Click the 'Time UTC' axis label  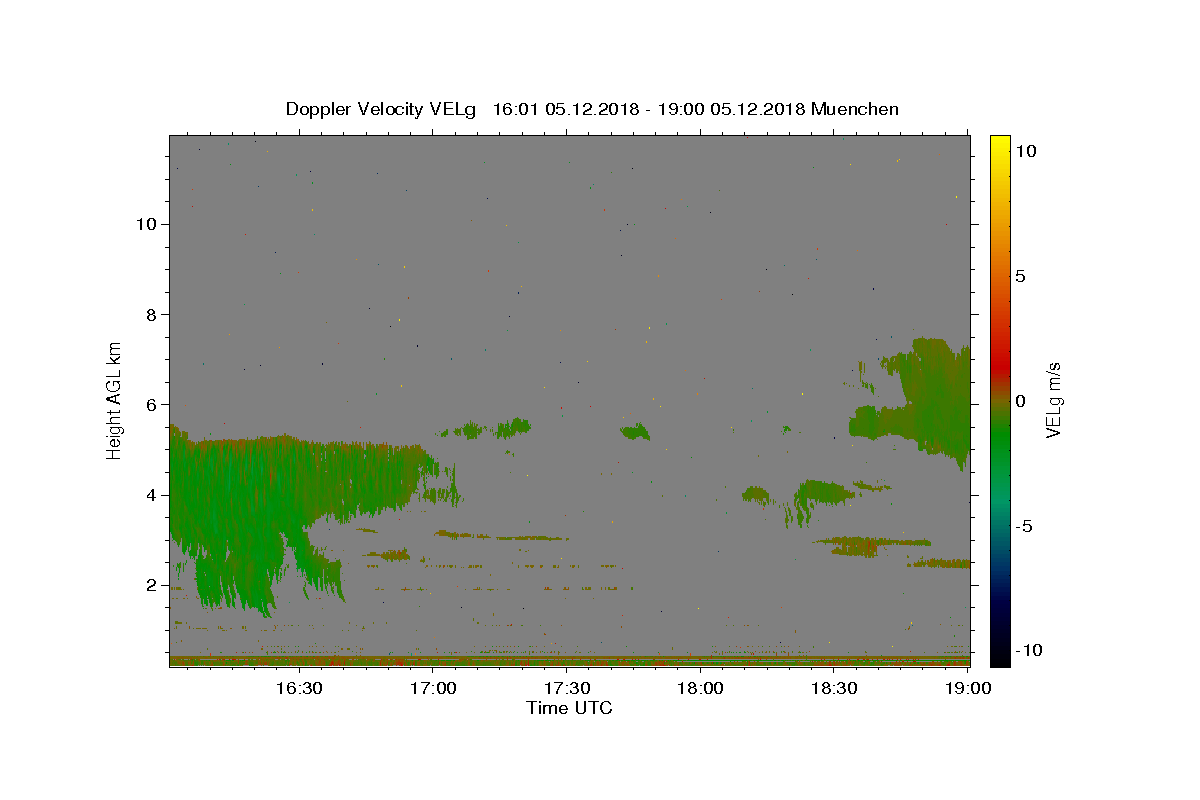(x=569, y=708)
